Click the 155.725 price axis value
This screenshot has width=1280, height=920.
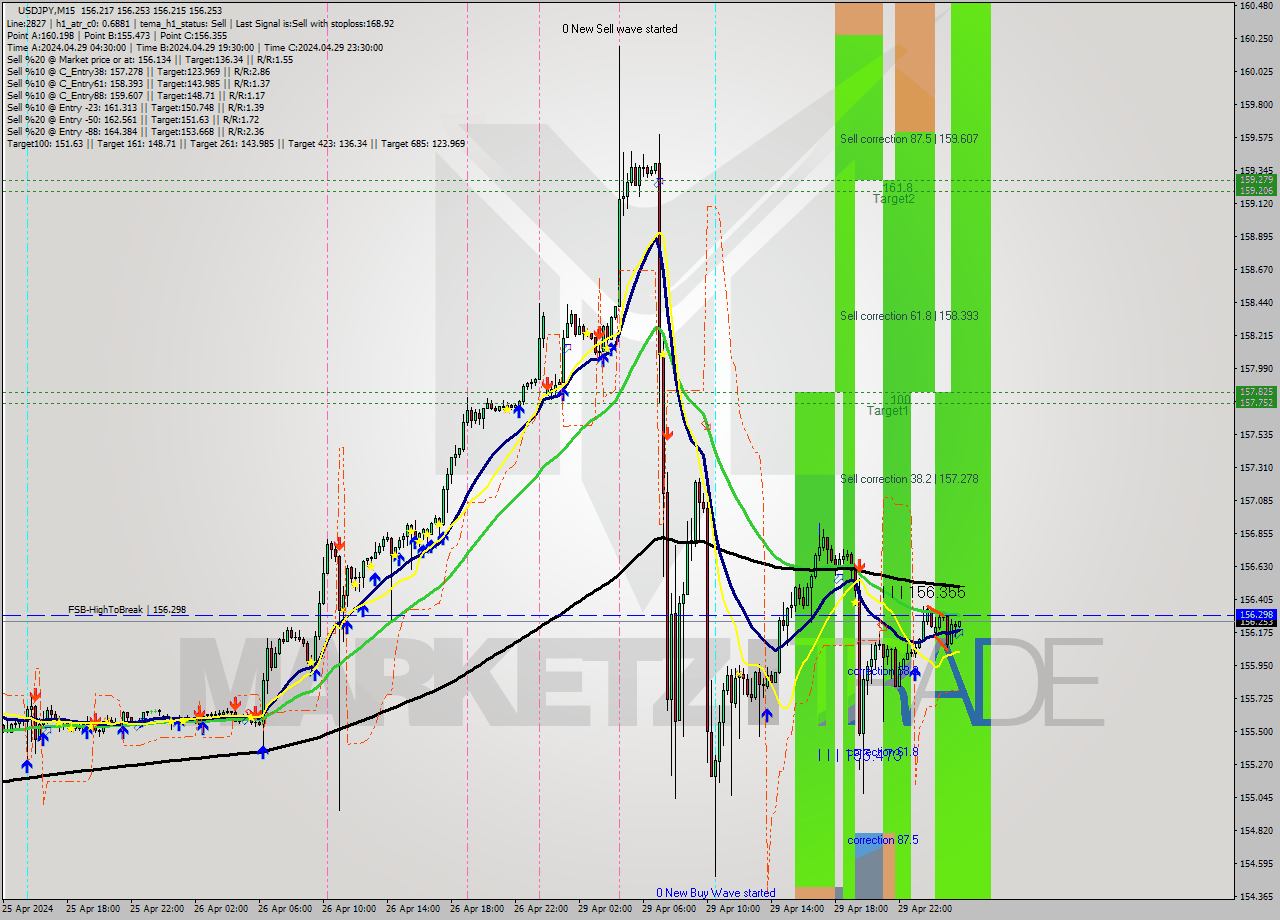[1256, 699]
